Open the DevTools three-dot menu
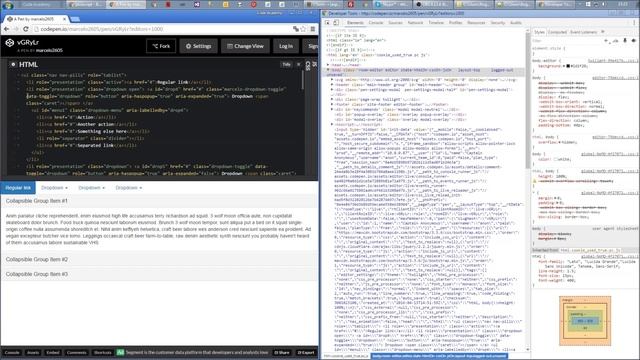Screen dimensions: 640x360 point(634,23)
